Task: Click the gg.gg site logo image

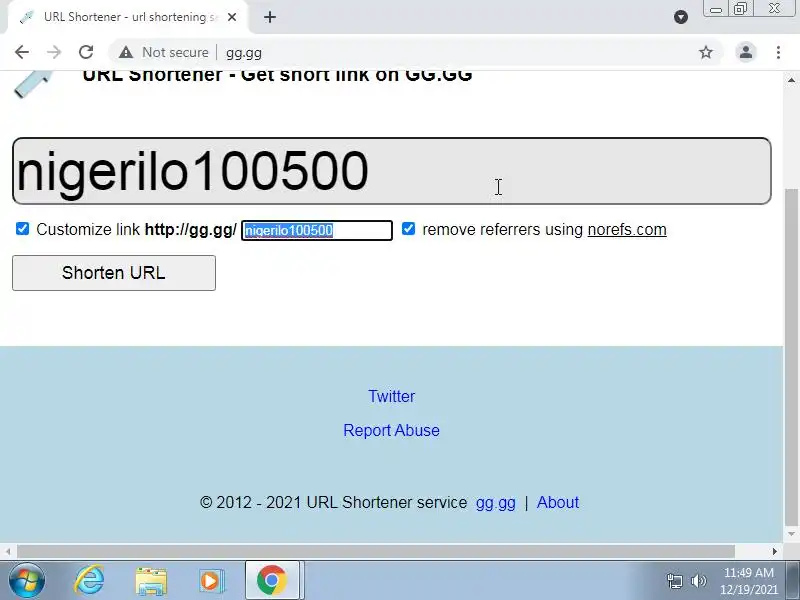Action: (33, 84)
